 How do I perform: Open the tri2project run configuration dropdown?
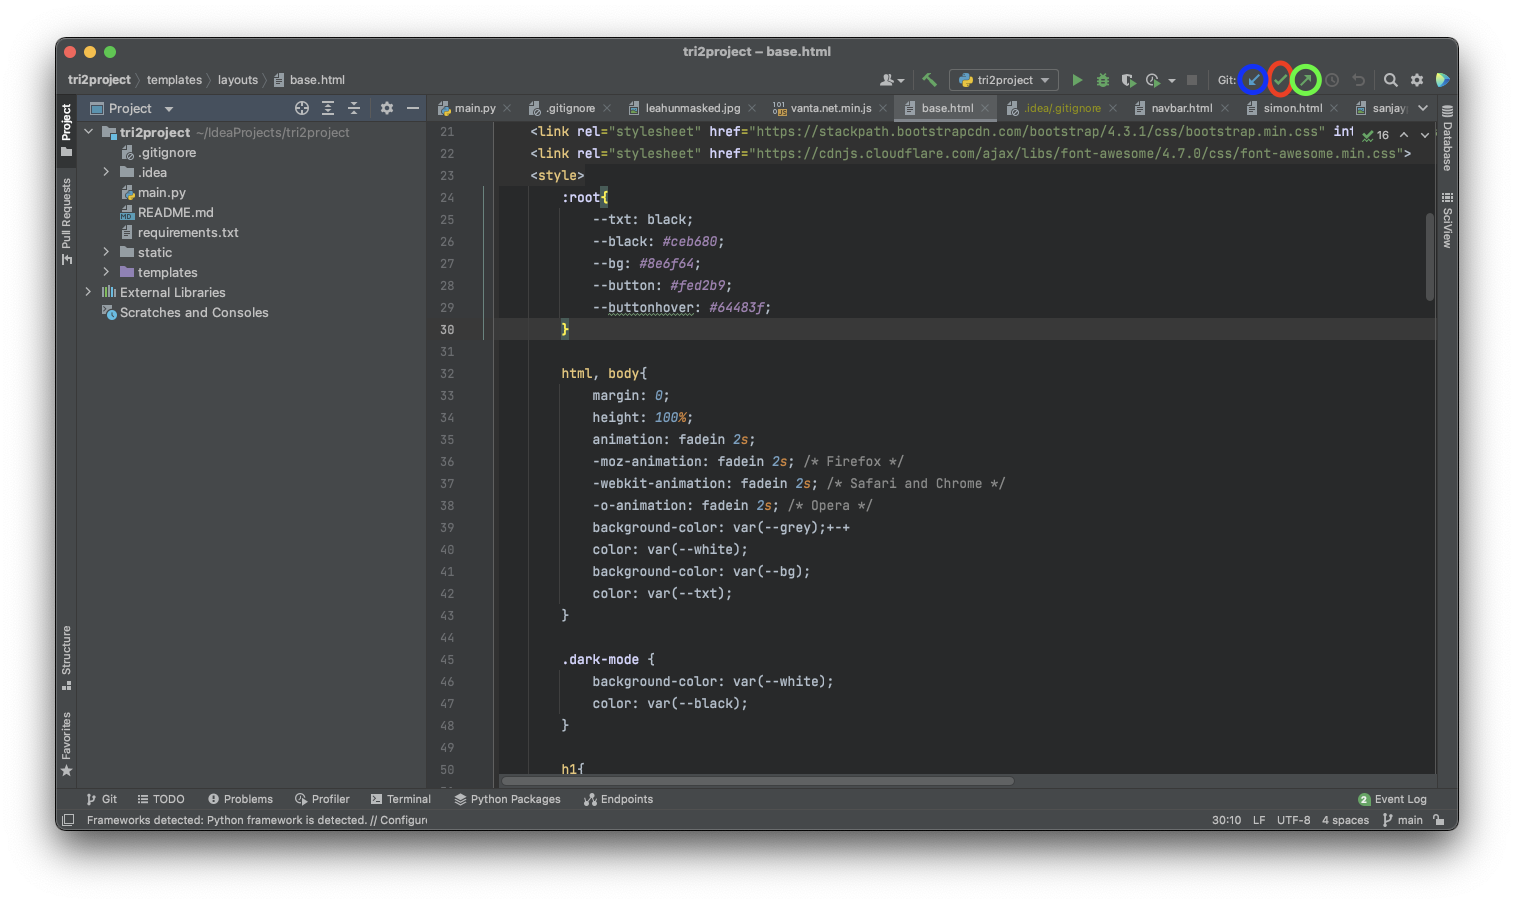[x=1004, y=80]
